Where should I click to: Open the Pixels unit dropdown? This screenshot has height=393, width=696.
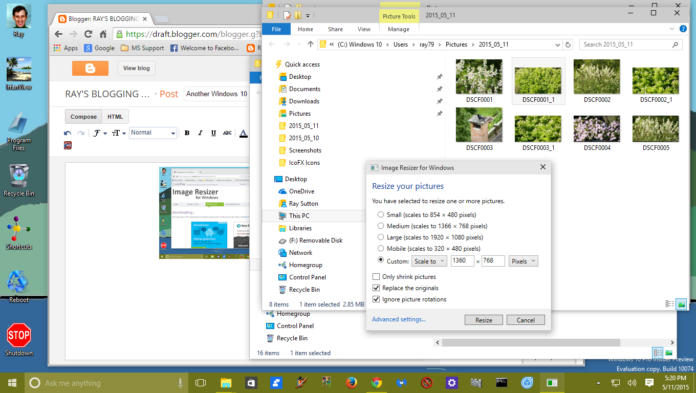coord(523,261)
